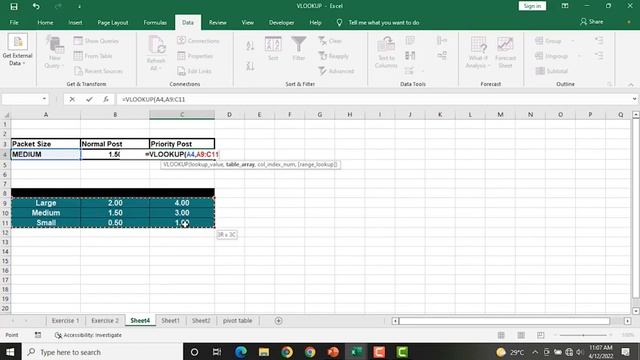Click the Insert Function fx button
The image size is (640, 360).
click(106, 99)
